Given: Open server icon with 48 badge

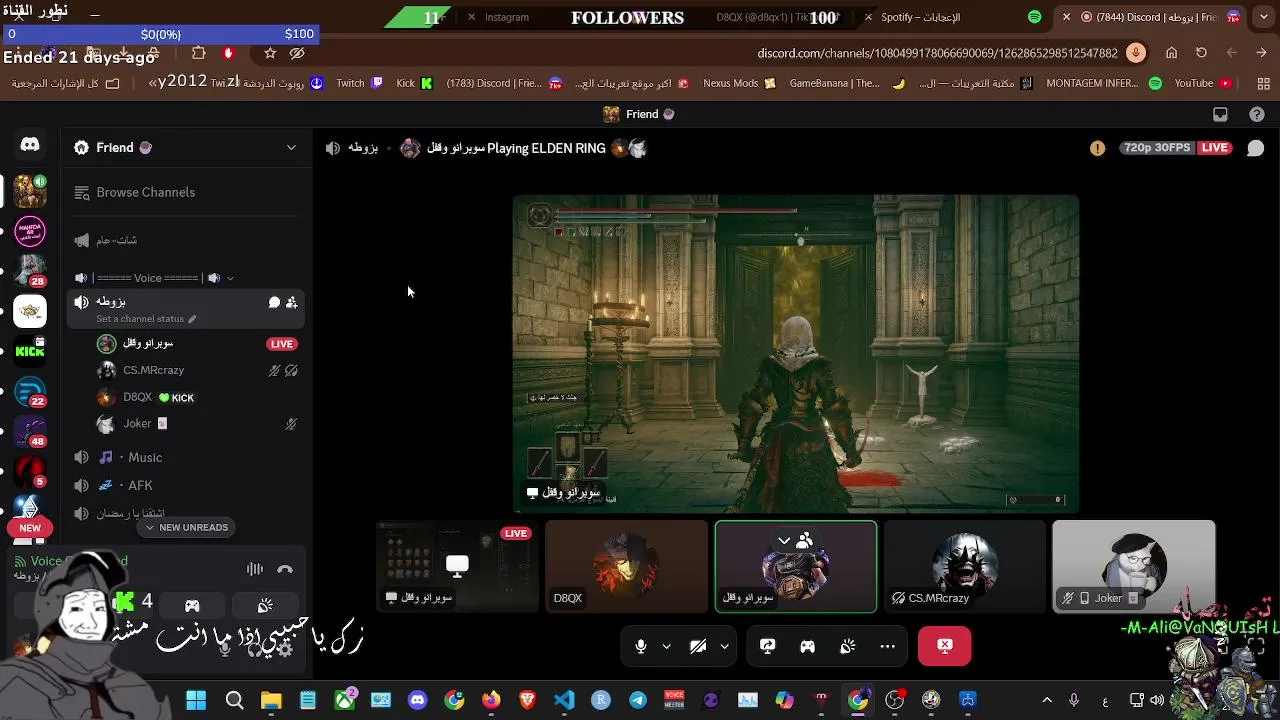Looking at the screenshot, I should 30,431.
